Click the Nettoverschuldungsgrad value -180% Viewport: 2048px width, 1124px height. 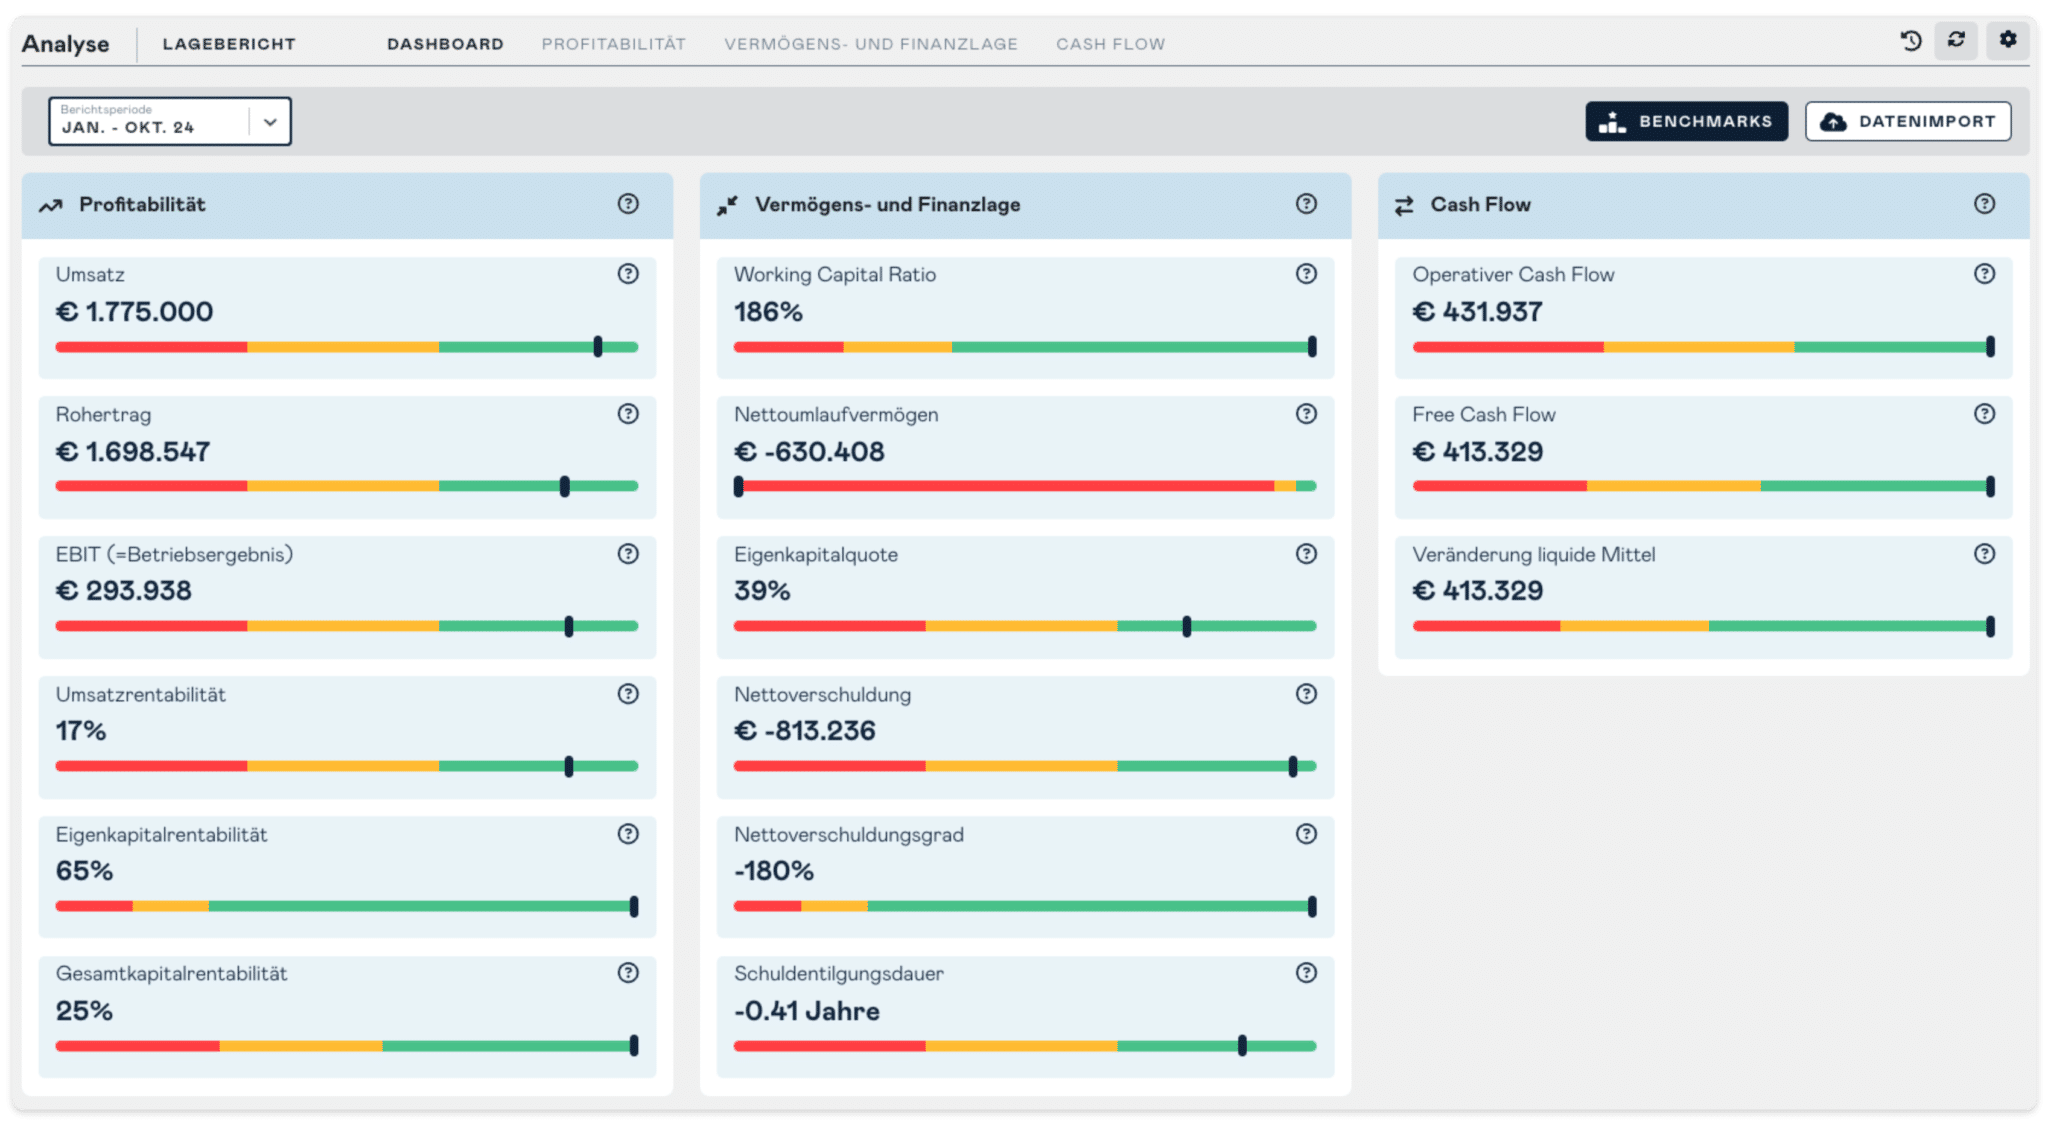pyautogui.click(x=774, y=871)
